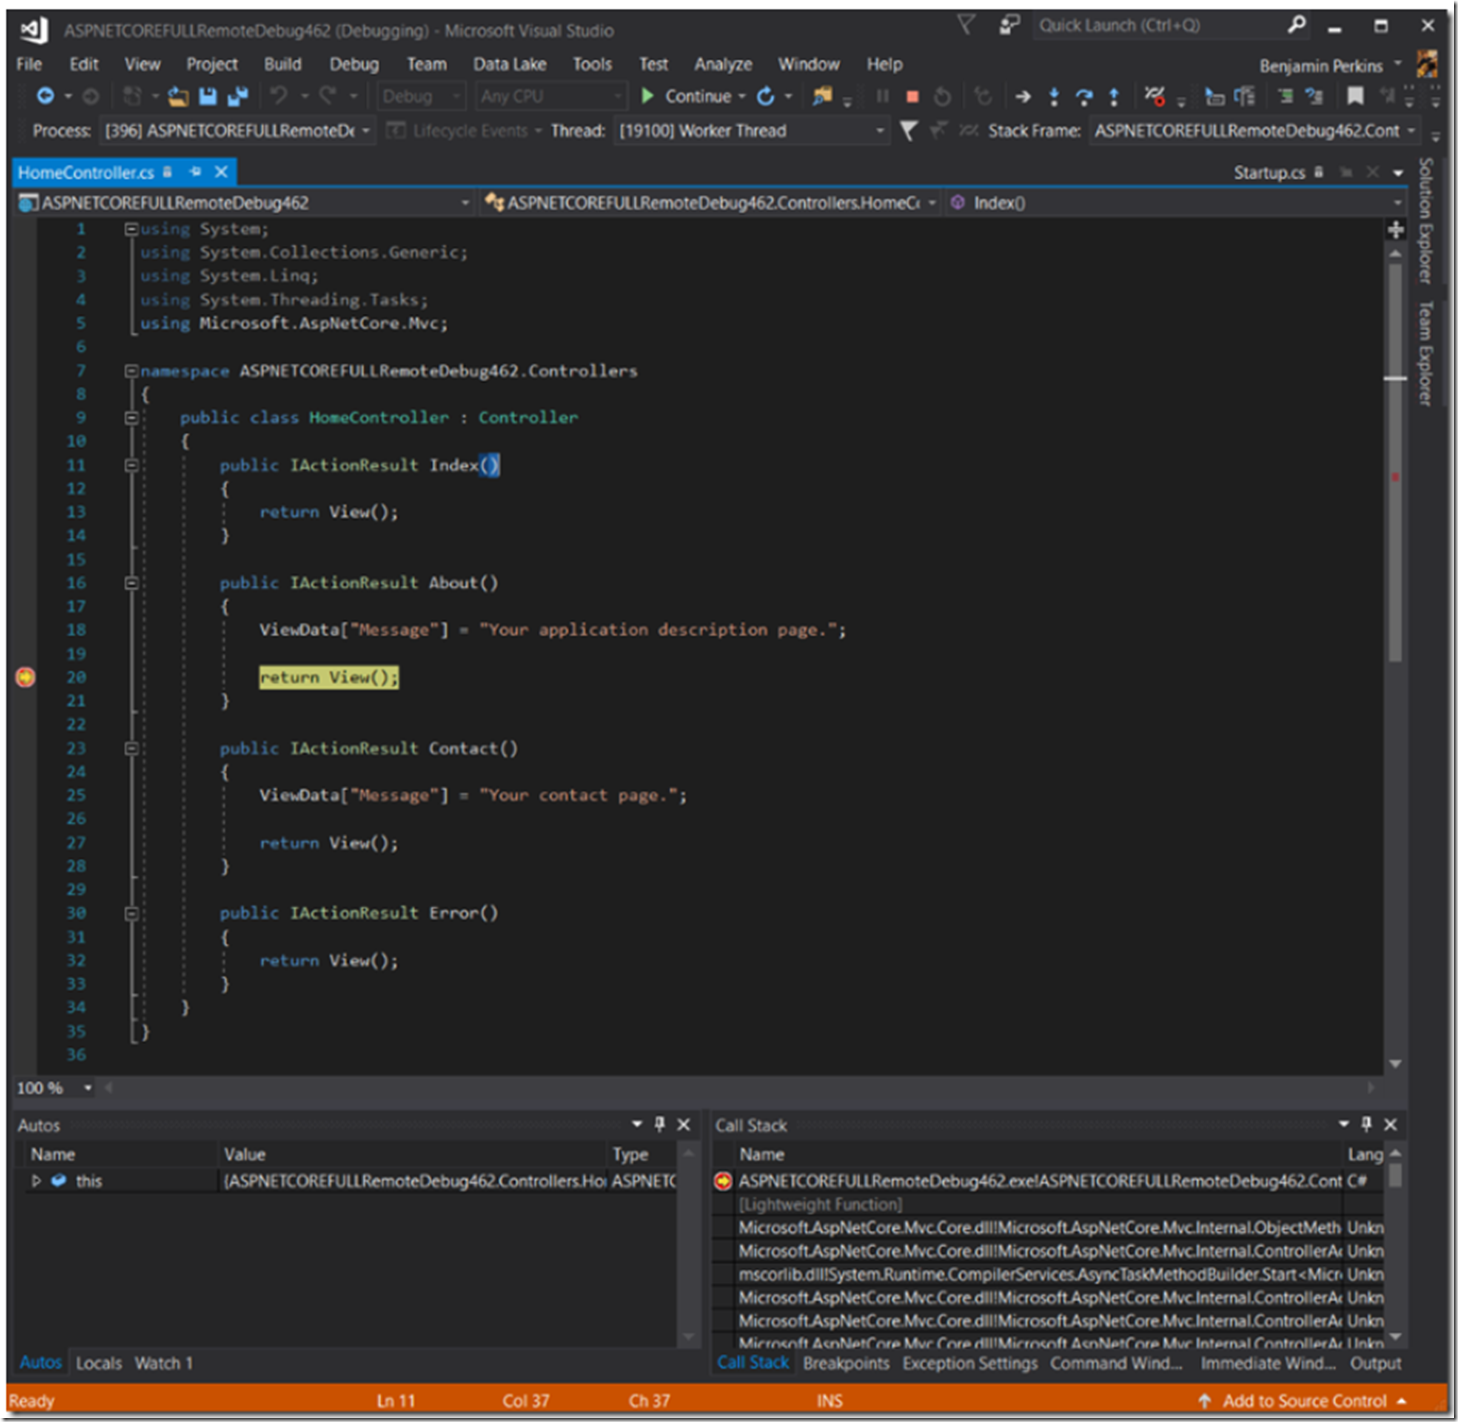Open the Team Explorer side tab
Screen dimensions: 1458x1422
click(1426, 353)
